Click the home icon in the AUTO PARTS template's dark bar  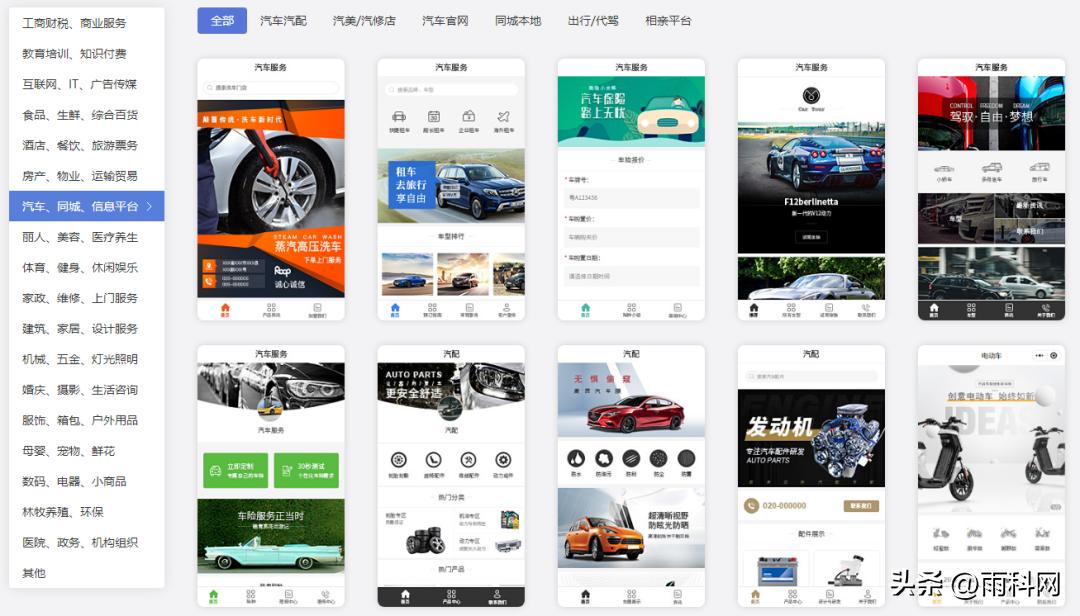pyautogui.click(x=405, y=594)
